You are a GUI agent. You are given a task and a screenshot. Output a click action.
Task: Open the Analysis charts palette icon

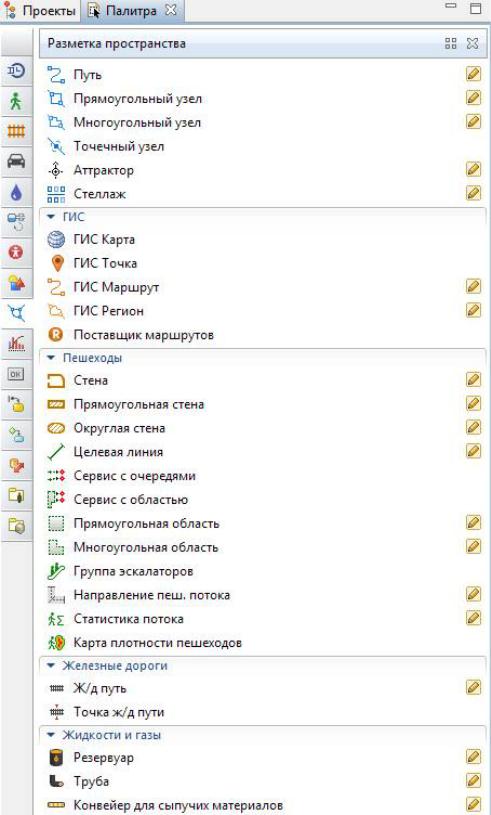[16, 343]
